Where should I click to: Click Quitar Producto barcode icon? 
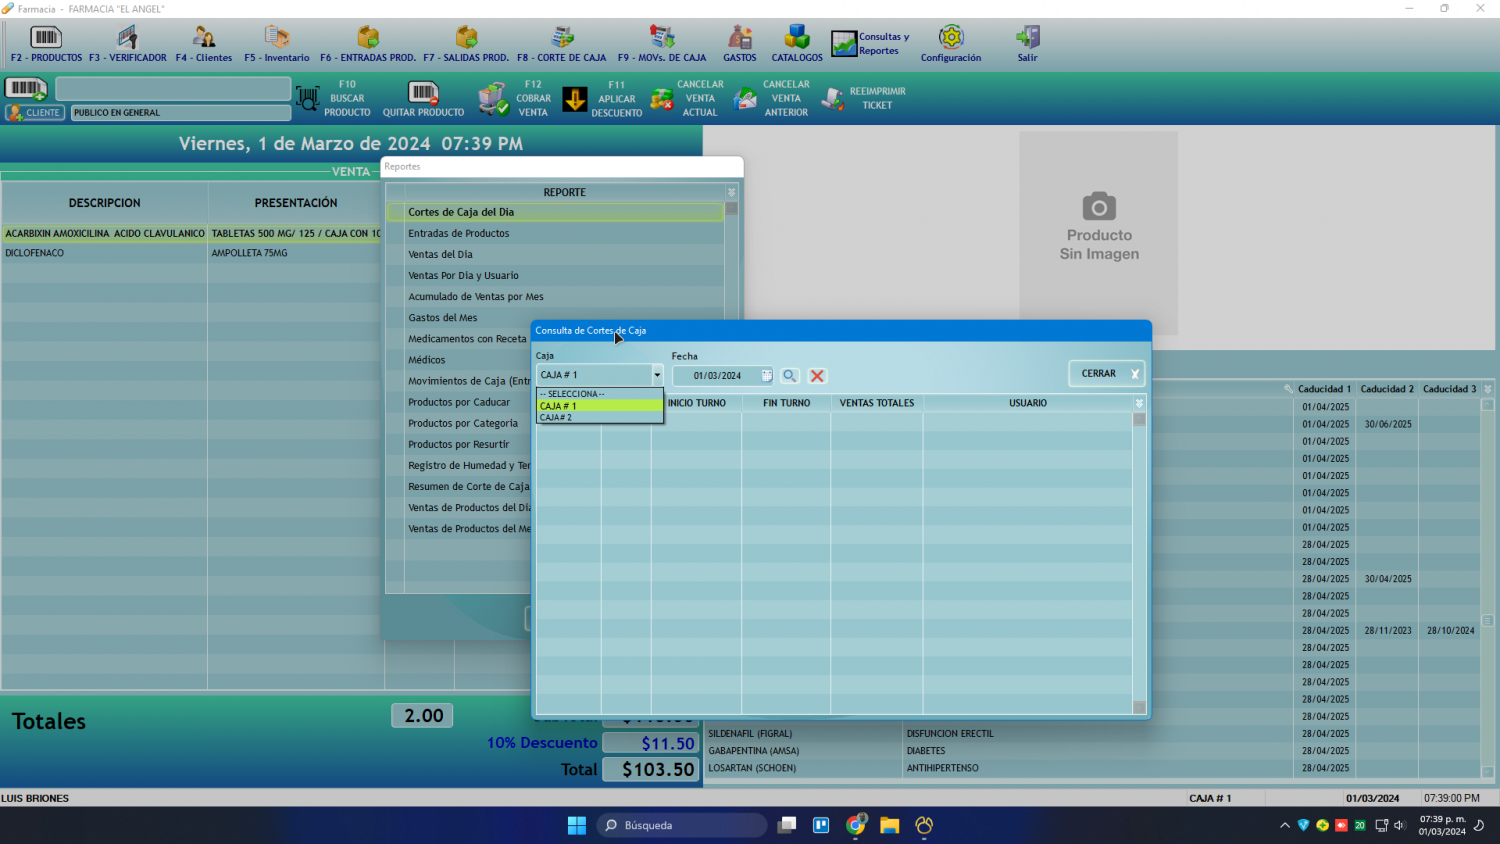[x=423, y=99]
